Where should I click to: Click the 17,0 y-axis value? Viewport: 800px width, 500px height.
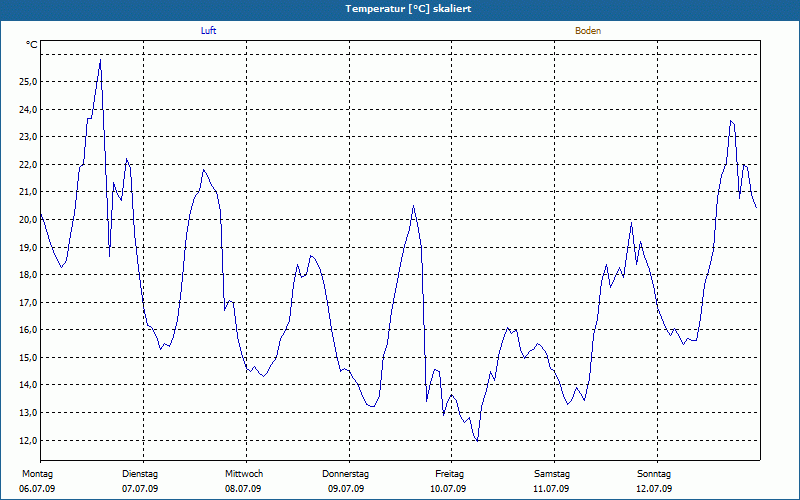tap(27, 302)
